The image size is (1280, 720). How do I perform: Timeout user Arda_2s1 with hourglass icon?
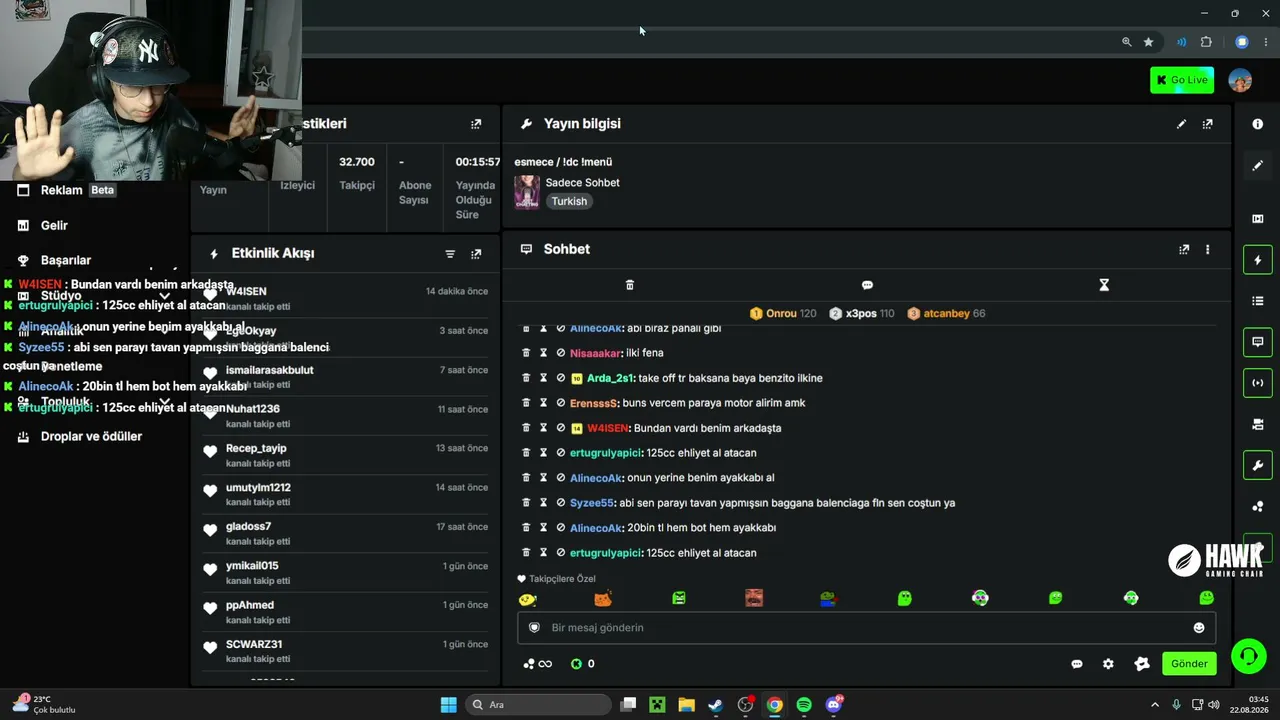(x=543, y=378)
